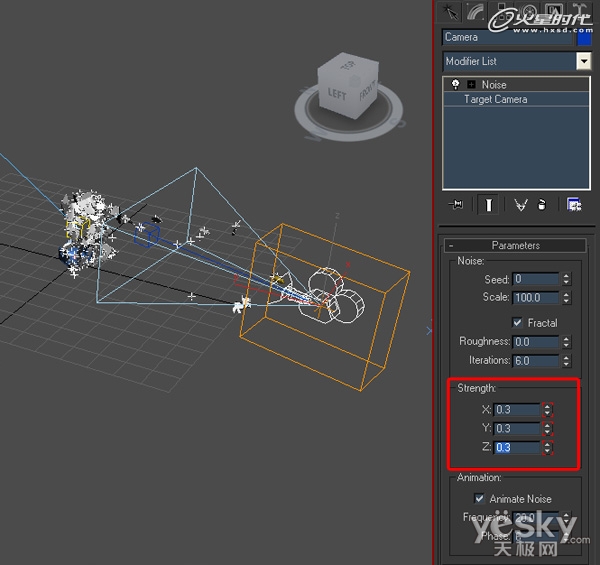Toggle the Animate Noise checkbox

click(479, 498)
